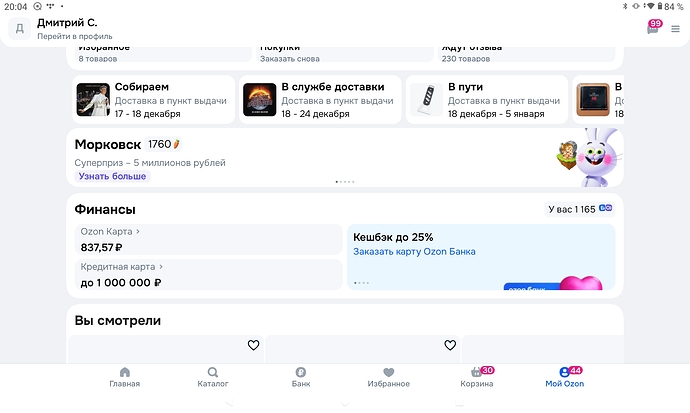Open the Собираем order card
Screen dimensions: 690x413
tap(154, 99)
